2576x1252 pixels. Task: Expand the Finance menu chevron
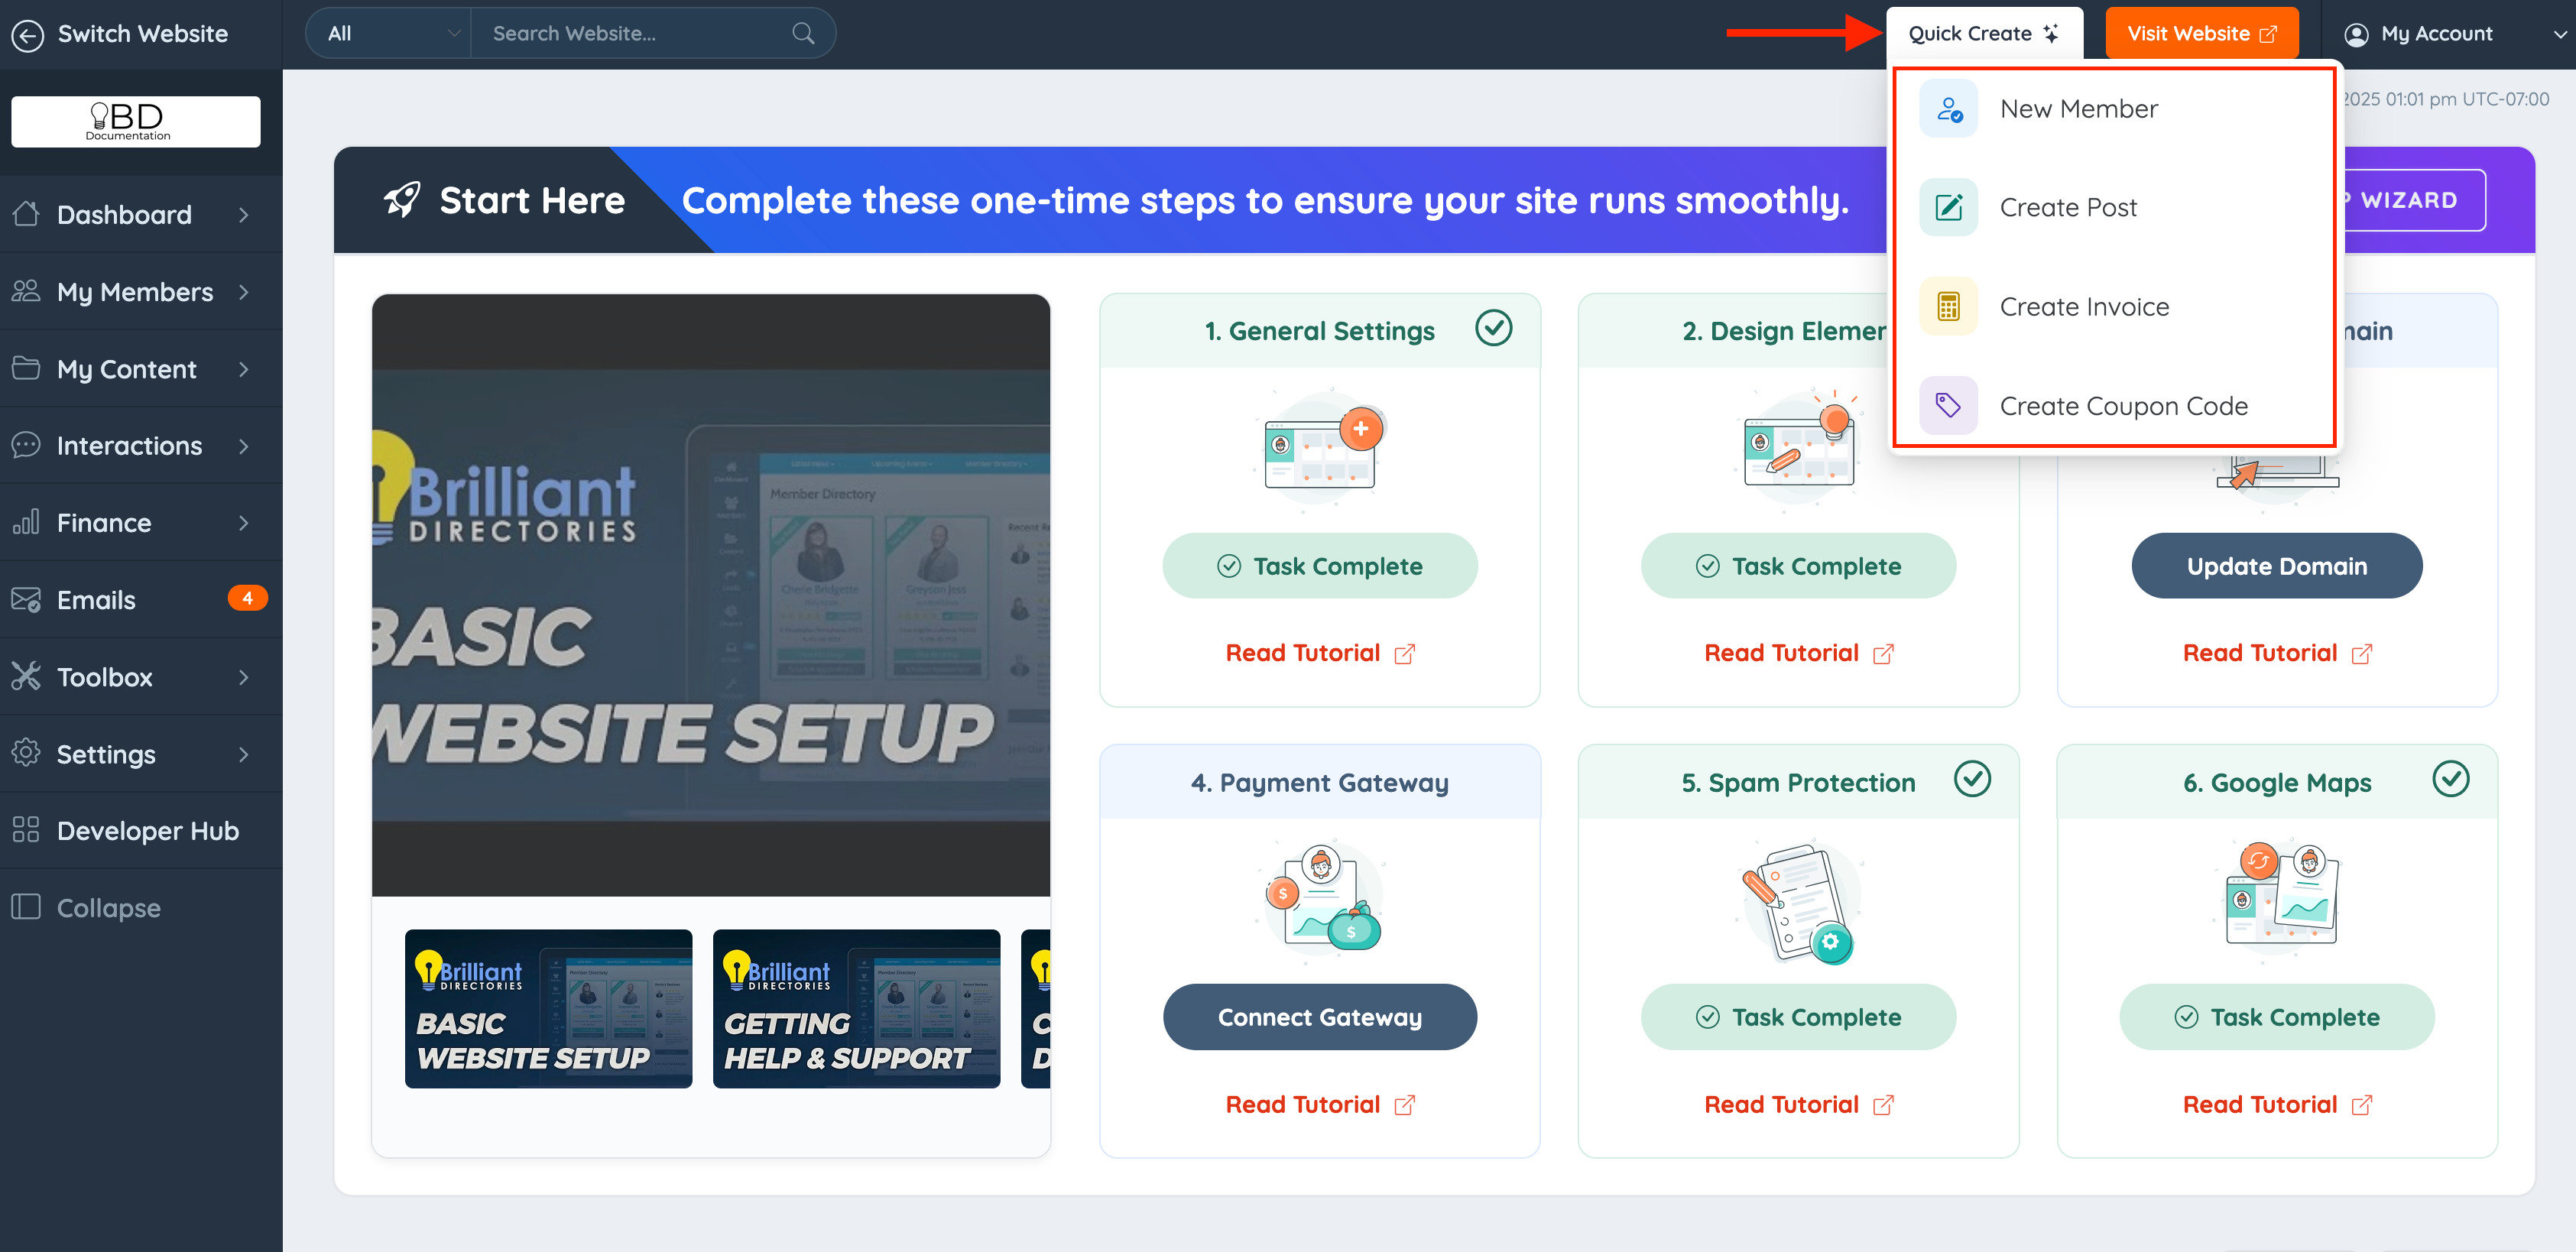click(244, 522)
